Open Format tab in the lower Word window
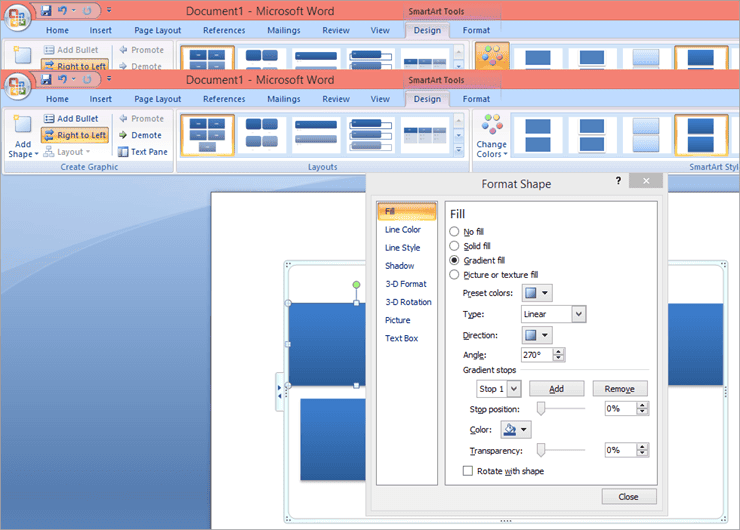The height and width of the screenshot is (530, 740). (x=476, y=99)
